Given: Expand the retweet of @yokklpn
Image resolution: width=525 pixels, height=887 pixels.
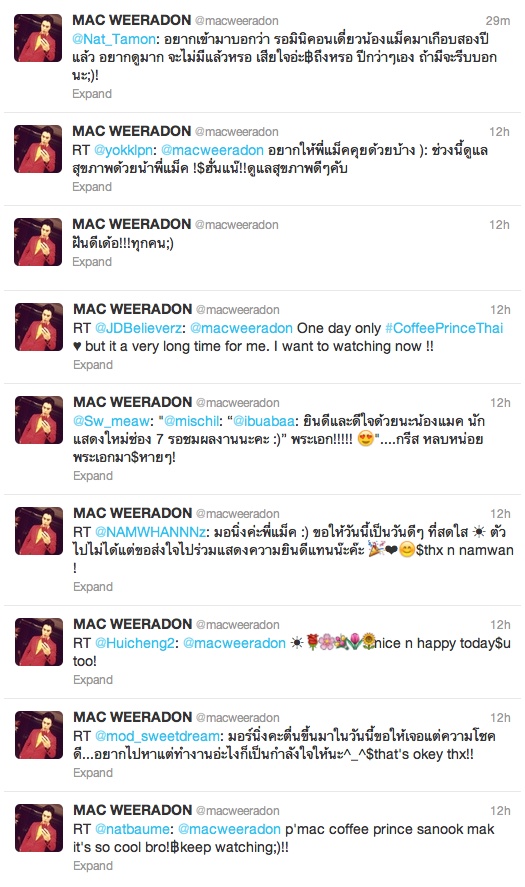Looking at the screenshot, I should pyautogui.click(x=92, y=187).
